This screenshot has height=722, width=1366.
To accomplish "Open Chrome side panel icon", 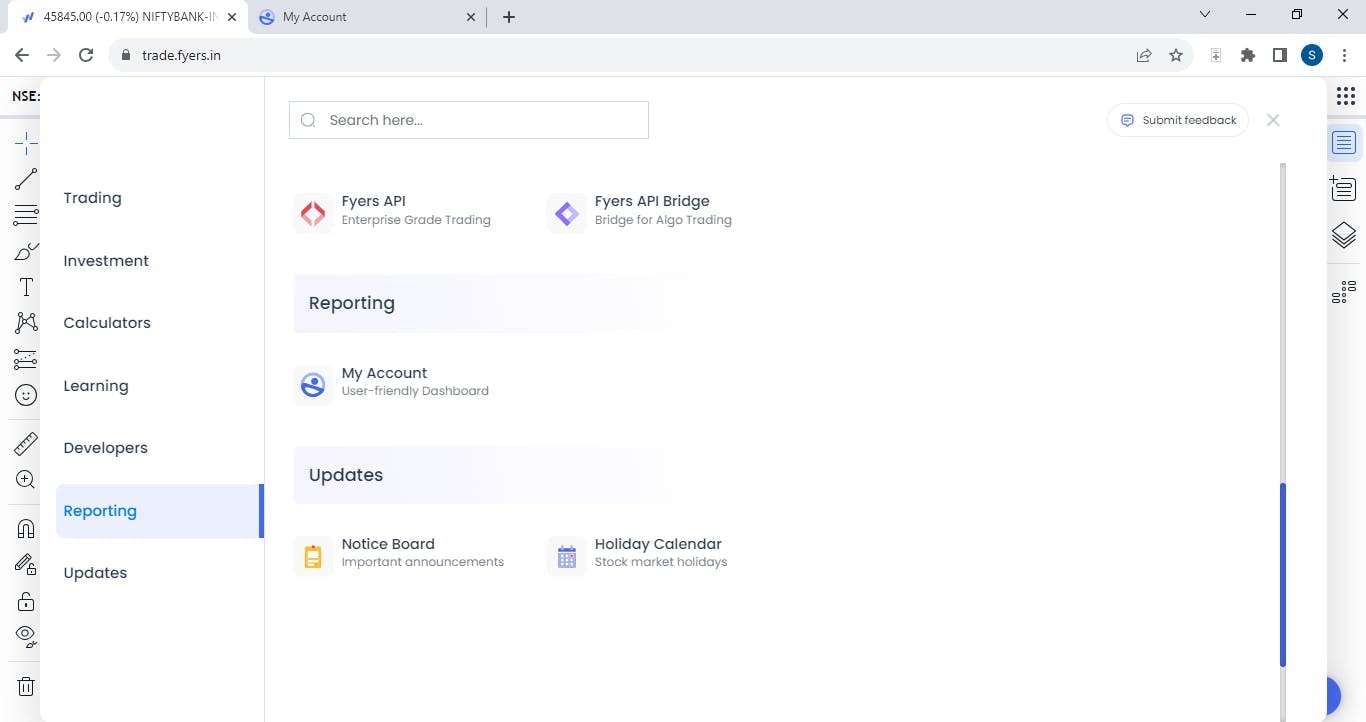I will point(1280,56).
